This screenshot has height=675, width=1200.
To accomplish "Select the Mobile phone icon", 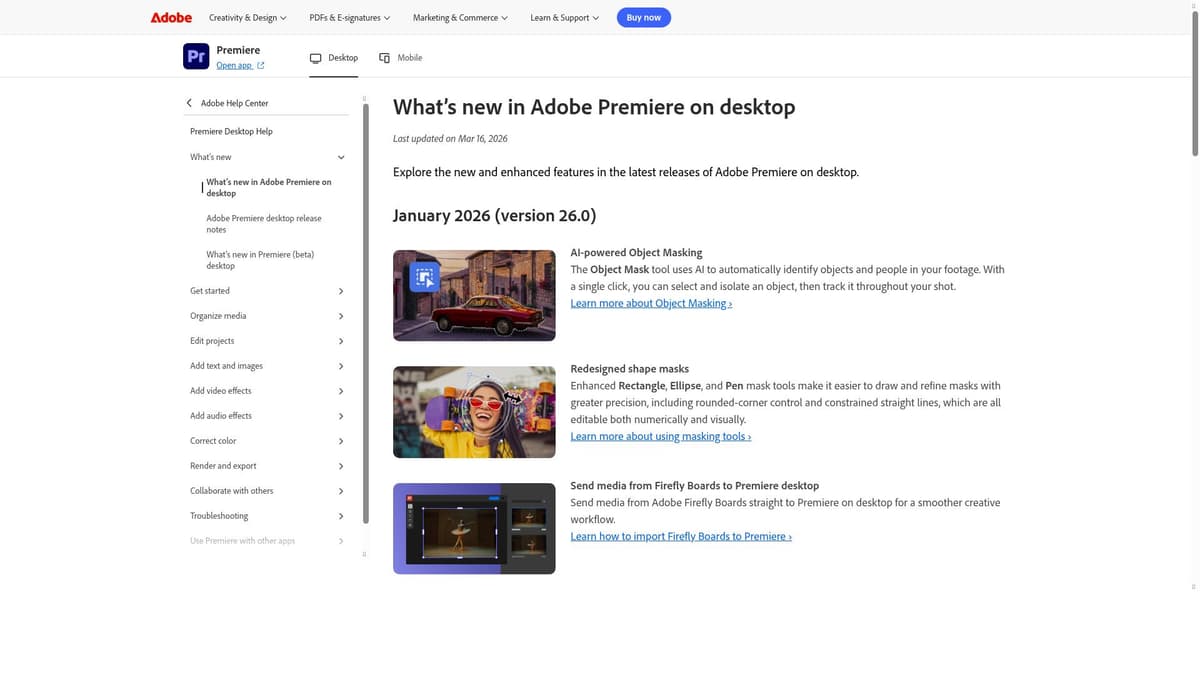I will tap(383, 57).
